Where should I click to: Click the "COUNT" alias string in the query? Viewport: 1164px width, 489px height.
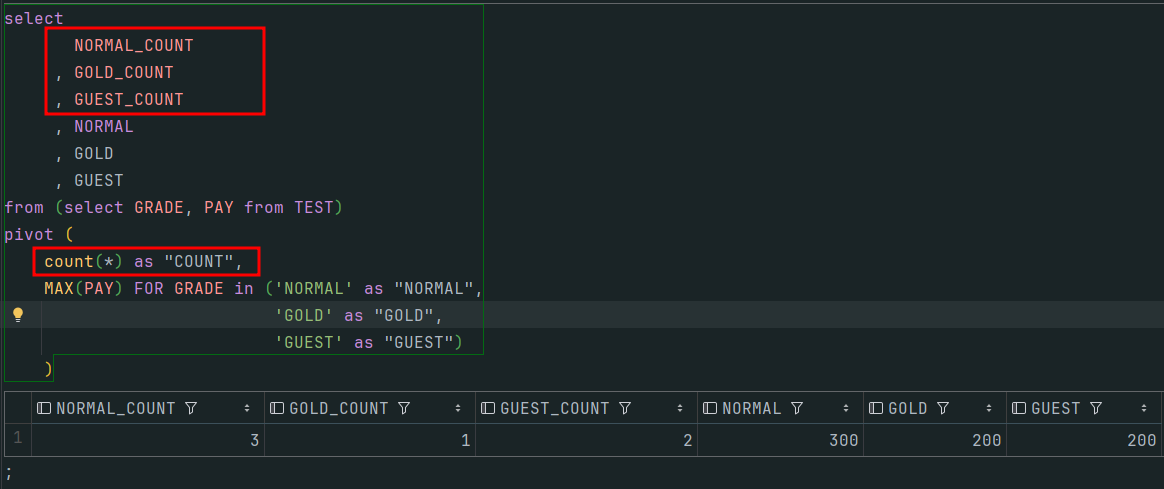click(x=199, y=261)
